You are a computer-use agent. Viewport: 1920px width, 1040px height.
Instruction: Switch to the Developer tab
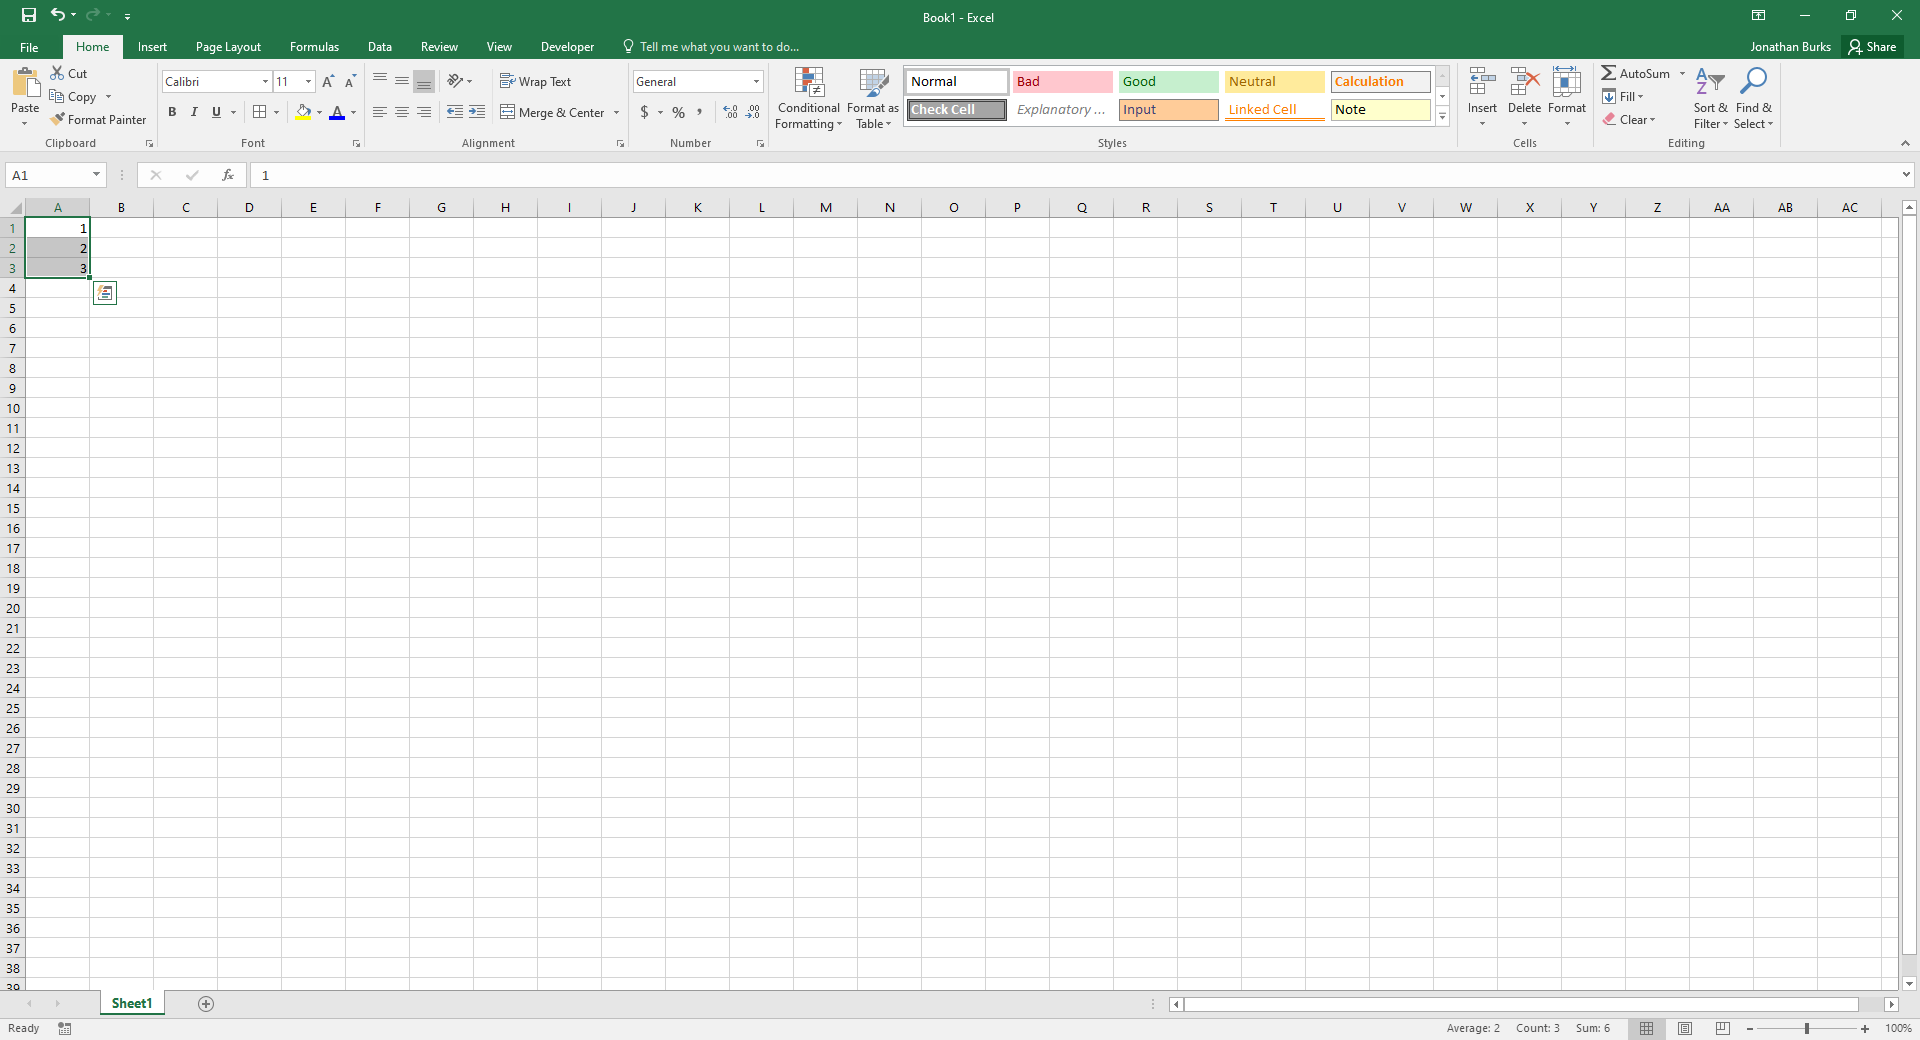tap(567, 47)
